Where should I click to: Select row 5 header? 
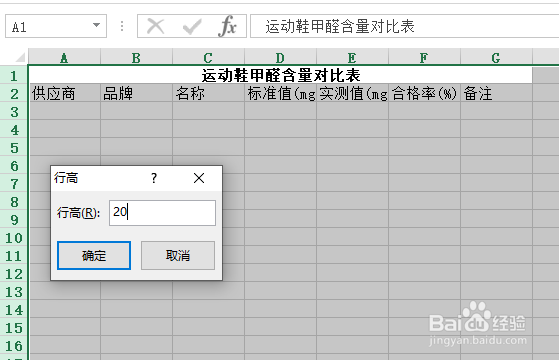(x=14, y=148)
